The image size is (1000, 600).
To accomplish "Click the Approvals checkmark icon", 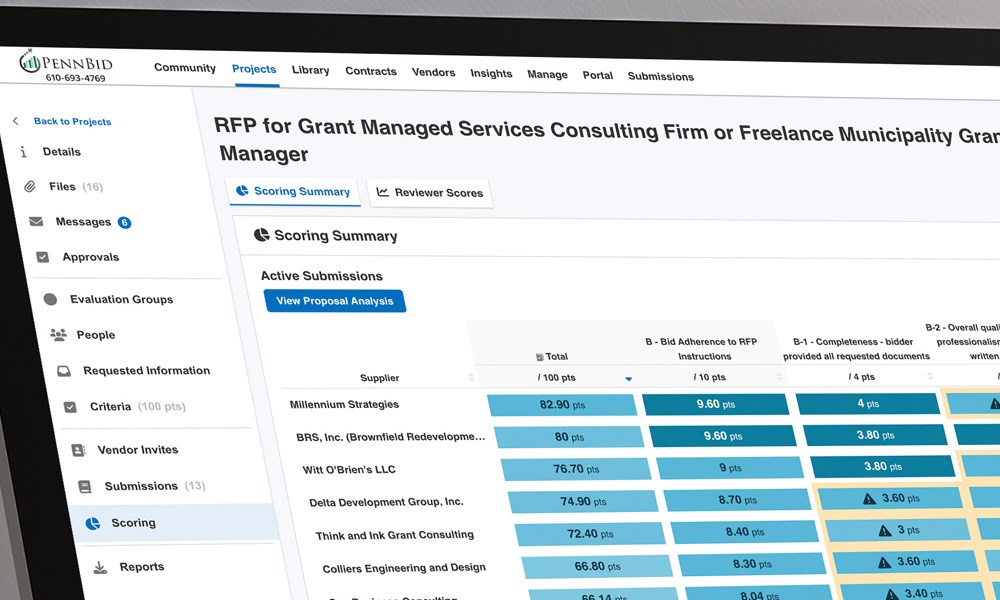I will coord(42,257).
